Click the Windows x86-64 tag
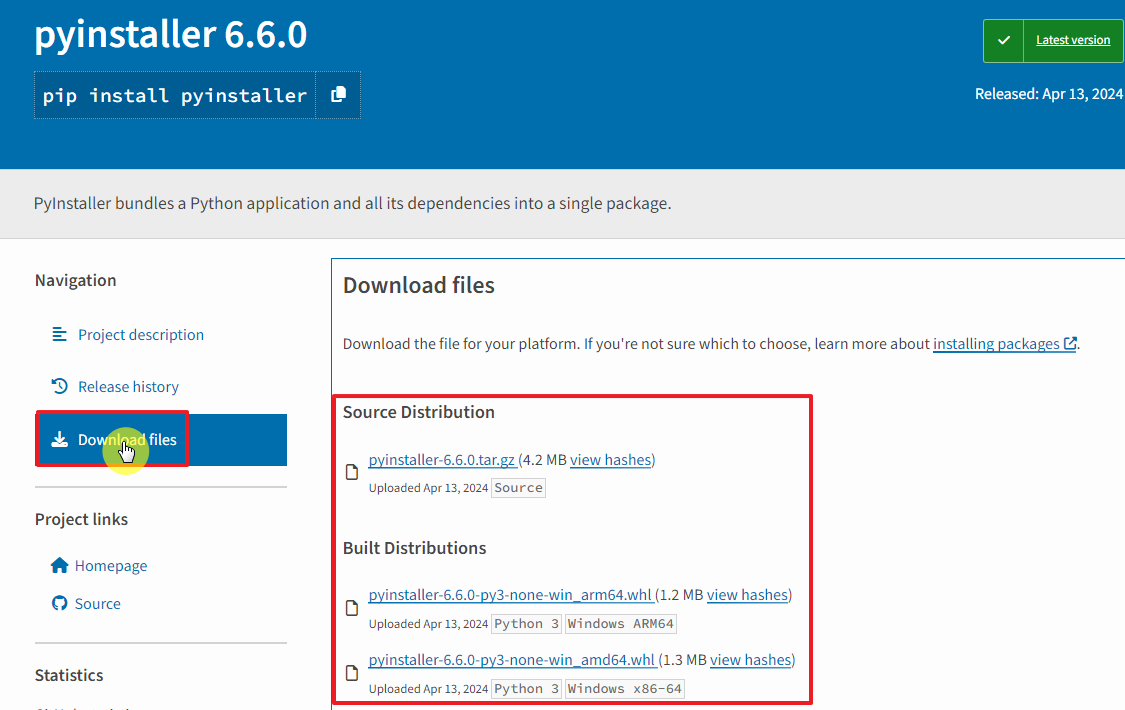Viewport: 1125px width, 710px height. (624, 688)
